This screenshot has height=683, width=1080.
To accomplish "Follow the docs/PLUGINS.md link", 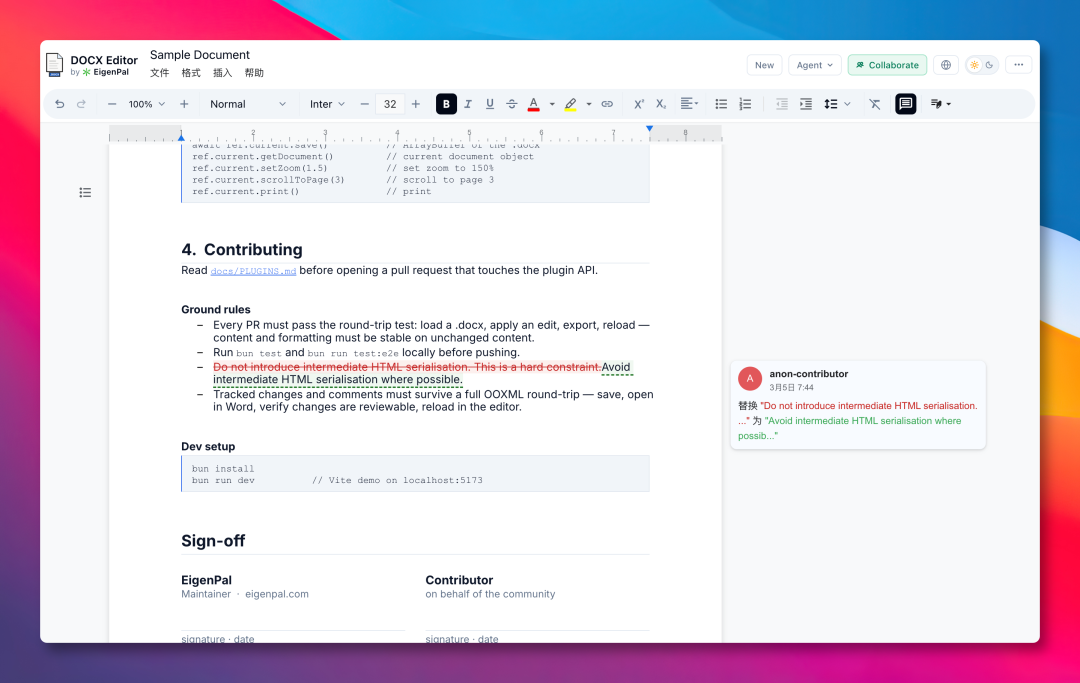I will click(x=253, y=271).
